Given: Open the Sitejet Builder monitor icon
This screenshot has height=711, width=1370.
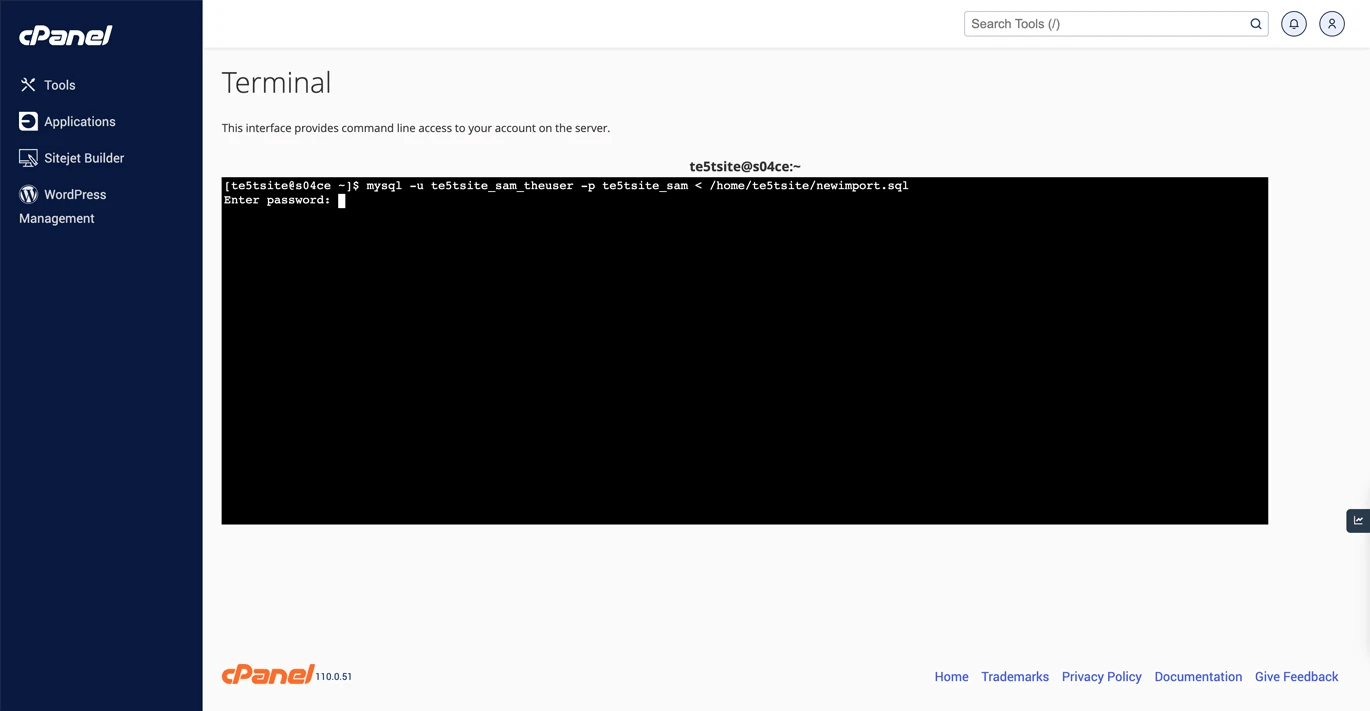Looking at the screenshot, I should click(28, 158).
